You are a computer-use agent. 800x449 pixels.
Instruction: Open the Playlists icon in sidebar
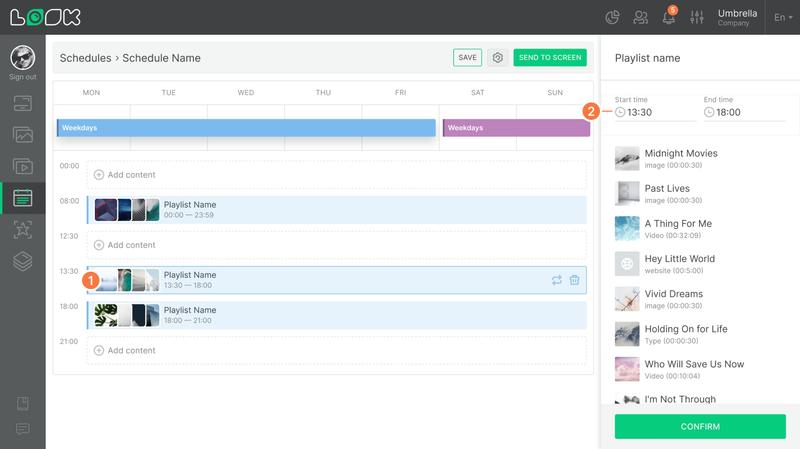coord(22,166)
